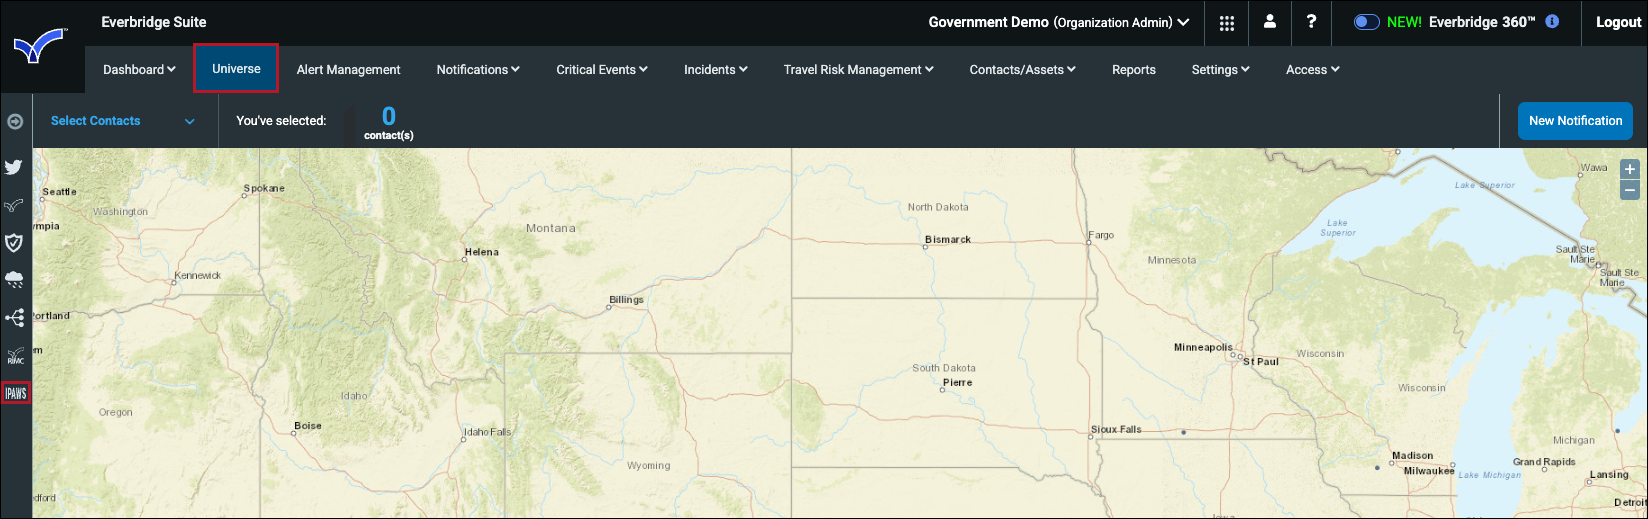Click the Pierre city label on map

coord(957,382)
